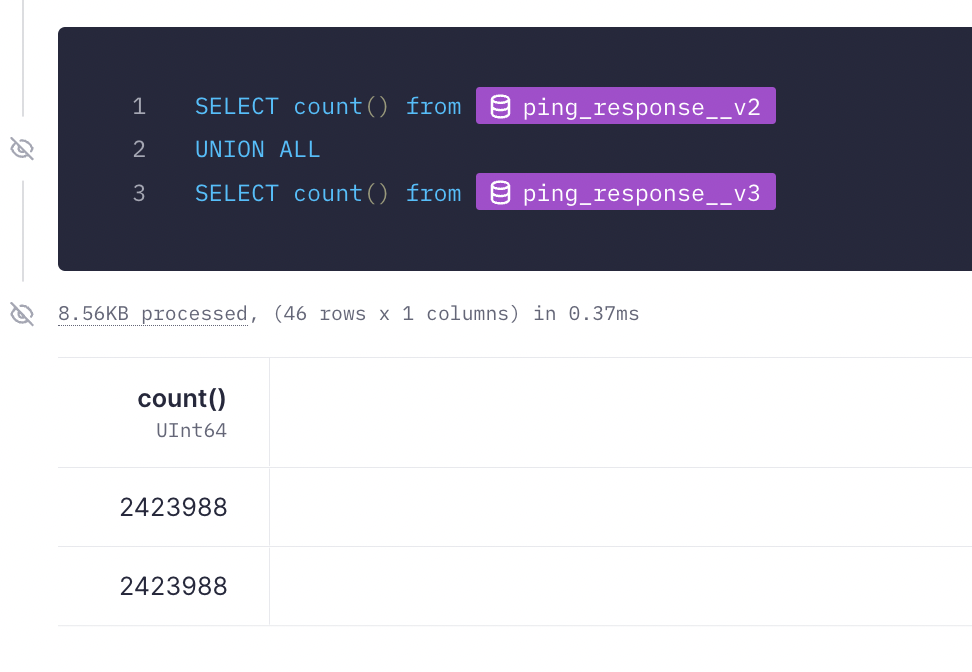Click the purple ping_response__v2 highlight swatch
972x672 pixels.
(625, 105)
